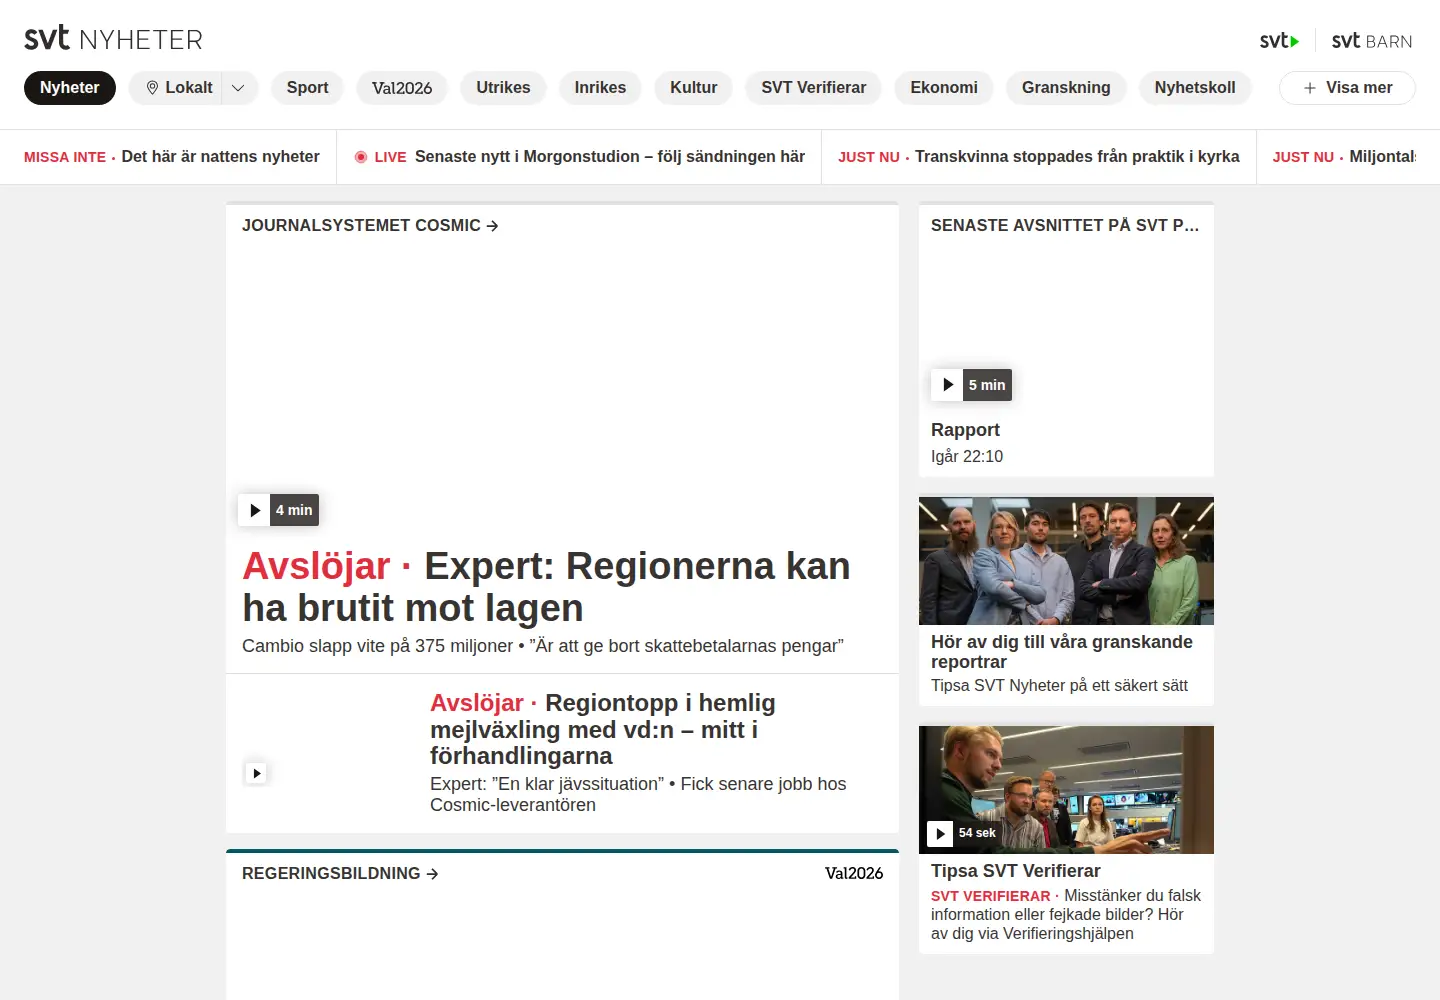Open headline 'Expert: Regionerna kan ha brutit mot lagen'
Screen dimensions: 1440x1000
546,587
